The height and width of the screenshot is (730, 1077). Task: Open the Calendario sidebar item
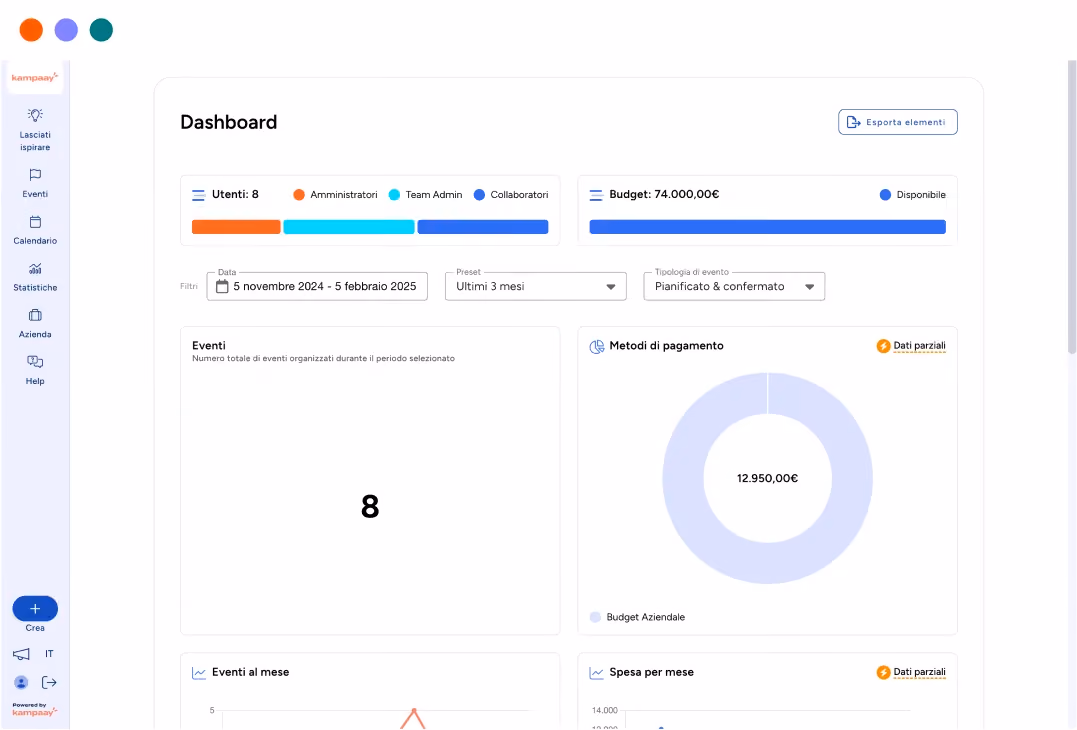(x=35, y=229)
